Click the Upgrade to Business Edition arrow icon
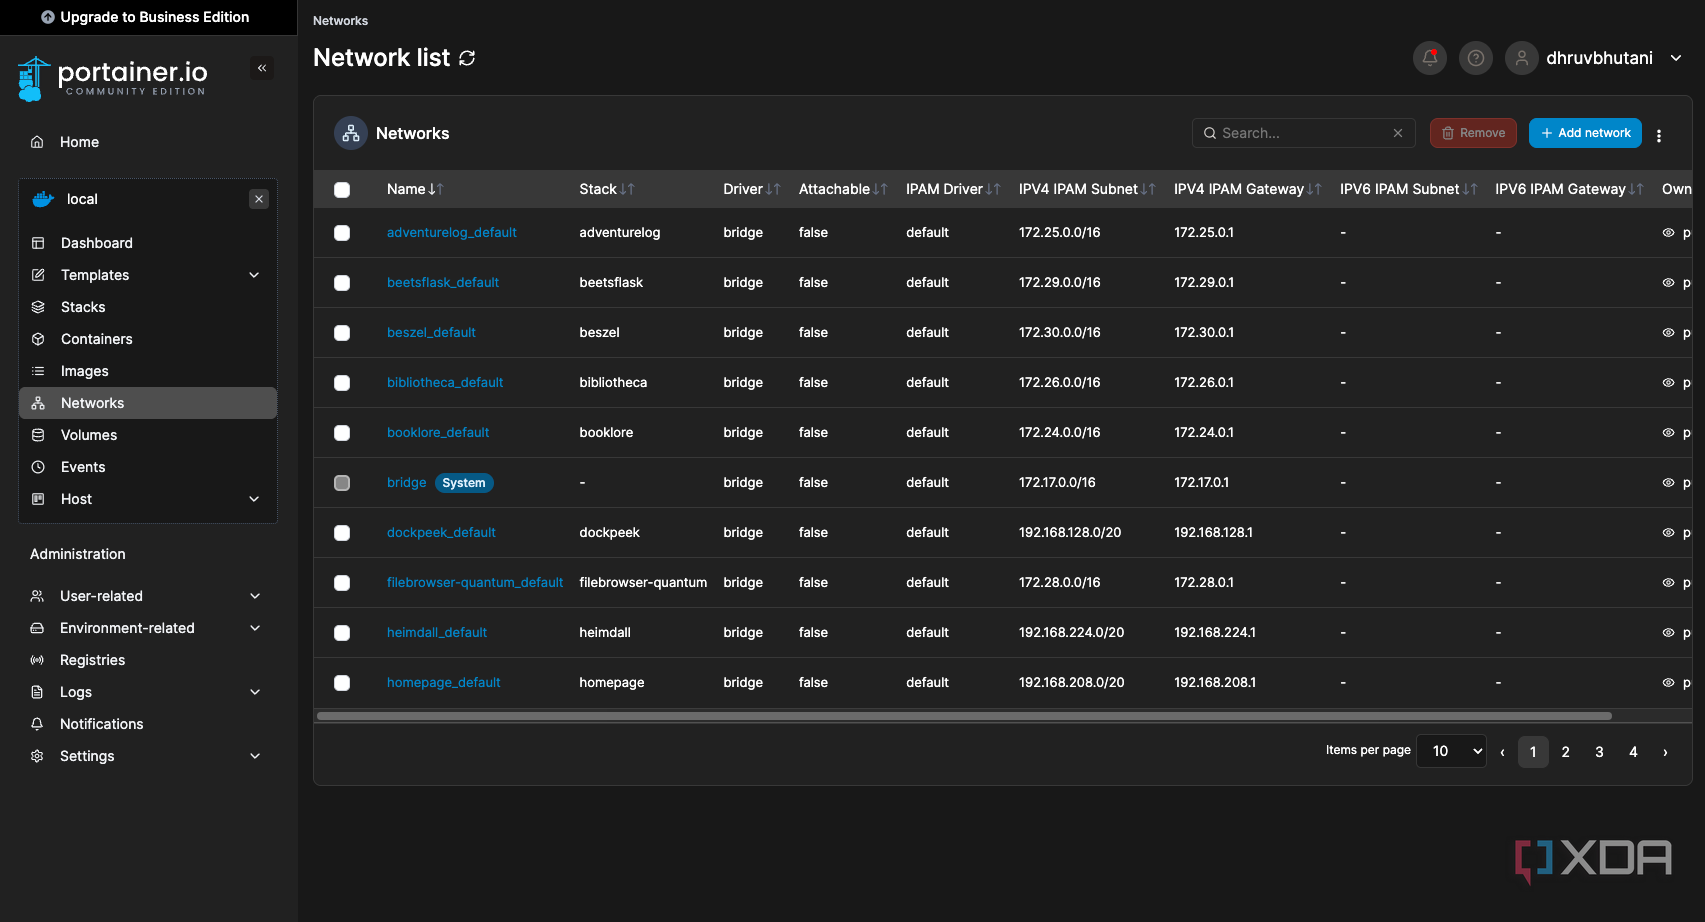Image resolution: width=1705 pixels, height=922 pixels. (48, 17)
